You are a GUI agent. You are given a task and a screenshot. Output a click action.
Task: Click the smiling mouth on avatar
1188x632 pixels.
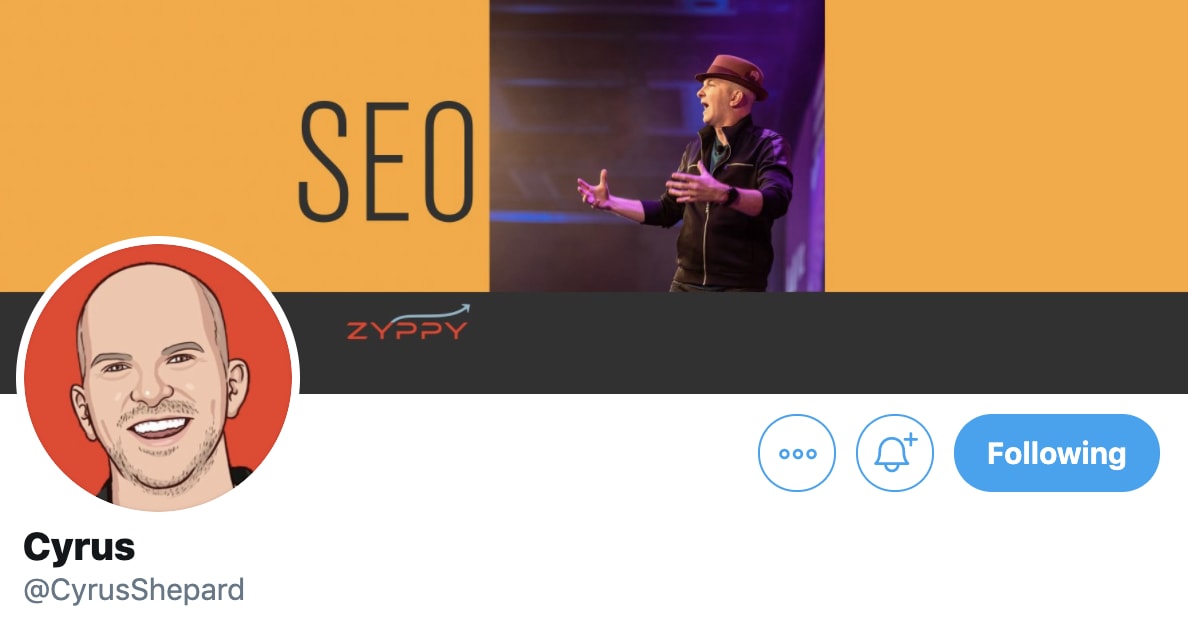coord(160,428)
